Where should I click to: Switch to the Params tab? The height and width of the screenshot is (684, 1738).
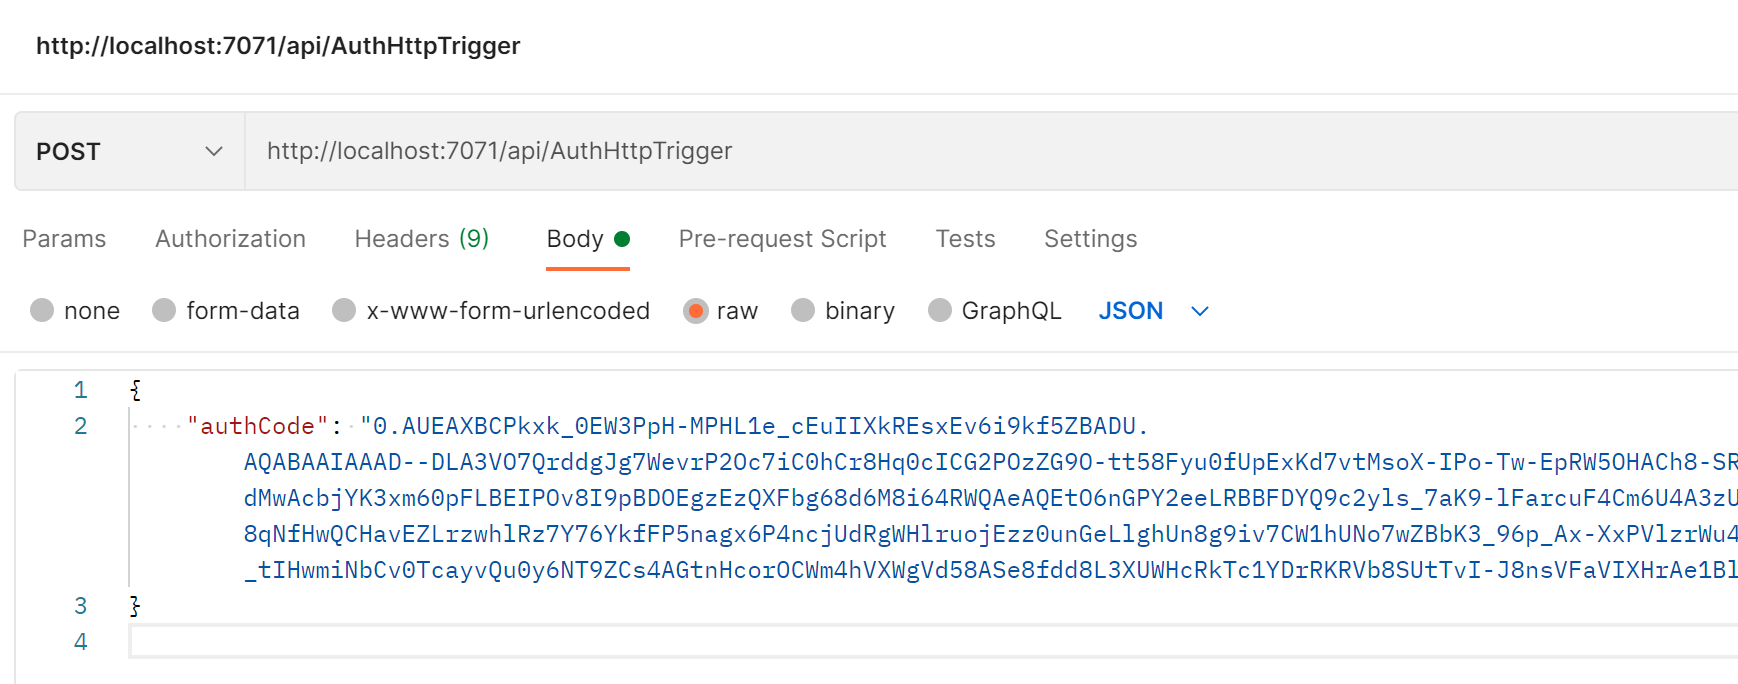64,239
